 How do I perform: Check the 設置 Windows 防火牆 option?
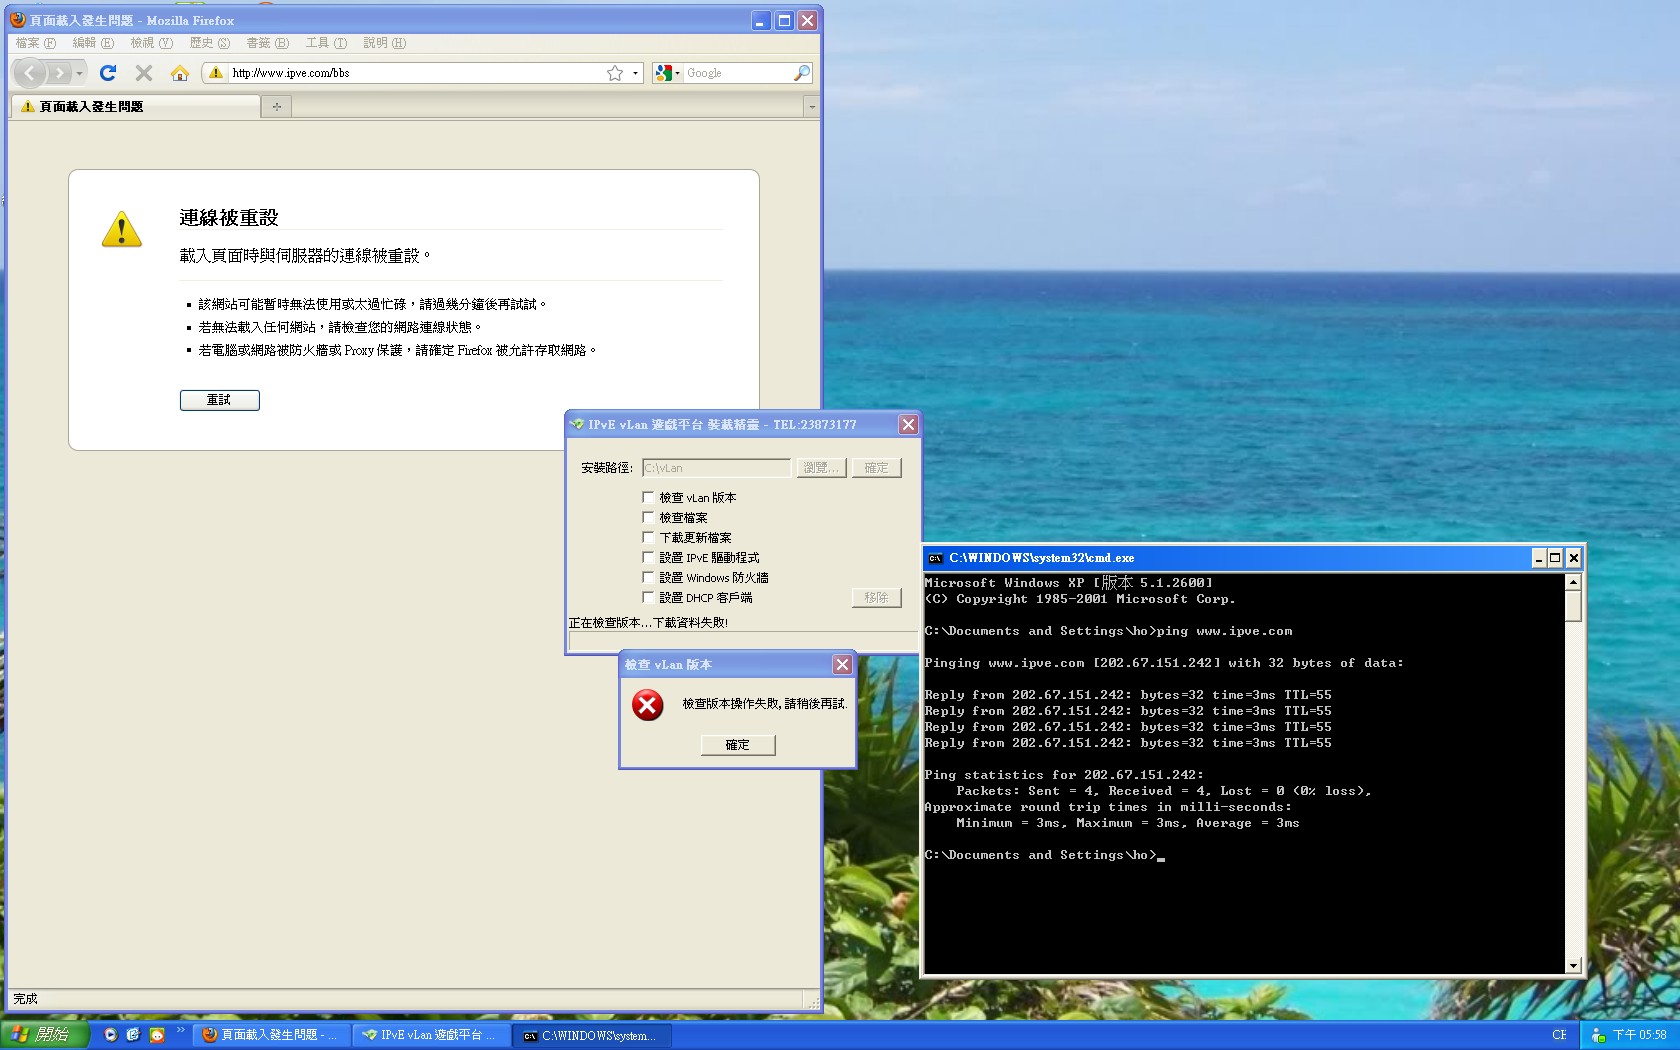tap(648, 577)
